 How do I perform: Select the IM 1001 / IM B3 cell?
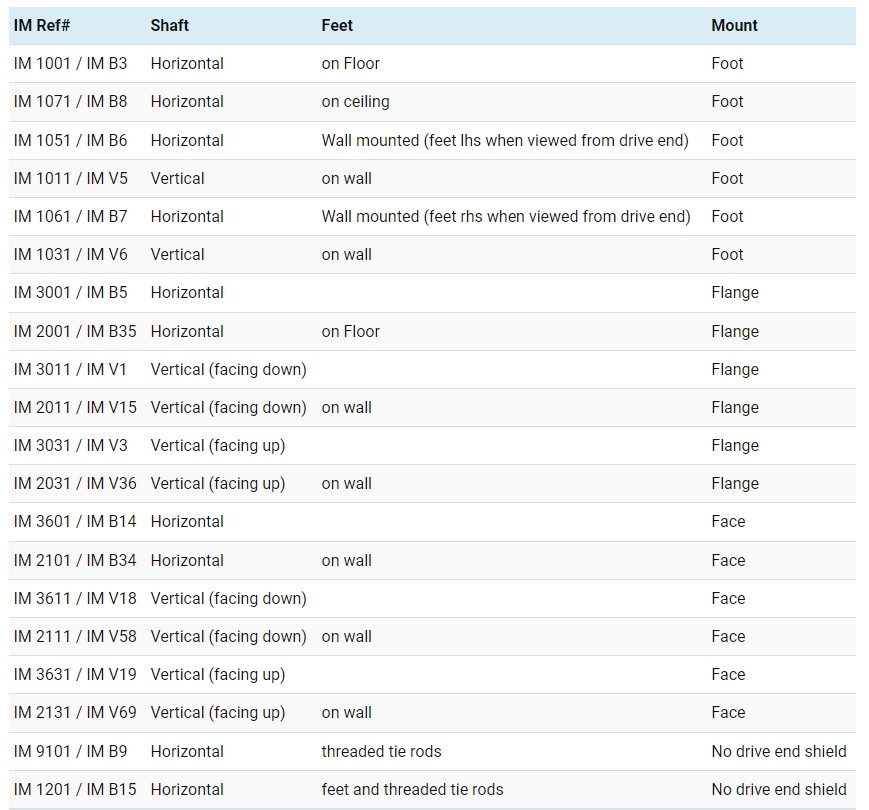(x=71, y=63)
